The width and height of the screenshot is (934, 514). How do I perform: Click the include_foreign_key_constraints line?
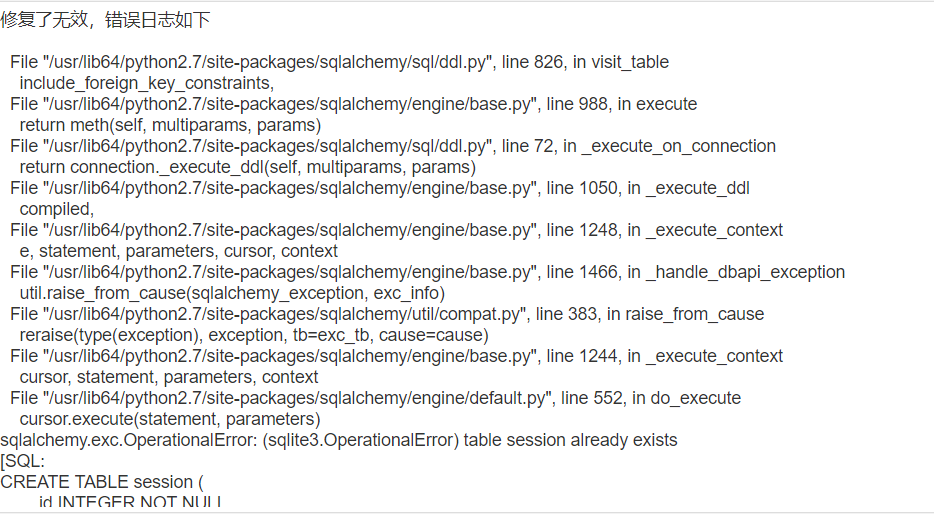click(147, 83)
